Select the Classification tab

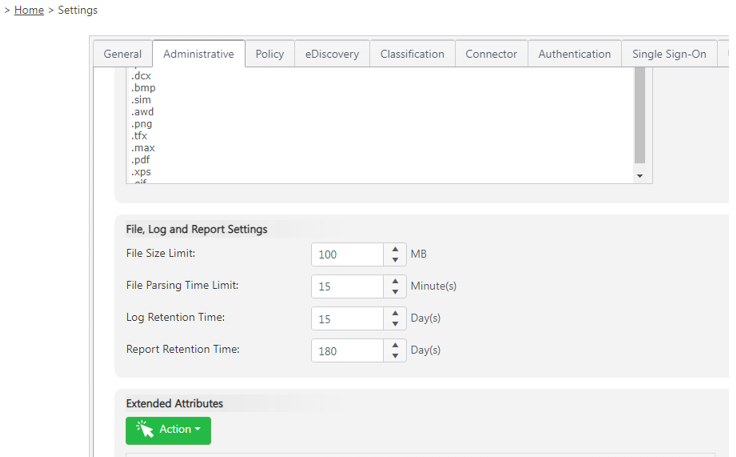tap(412, 54)
